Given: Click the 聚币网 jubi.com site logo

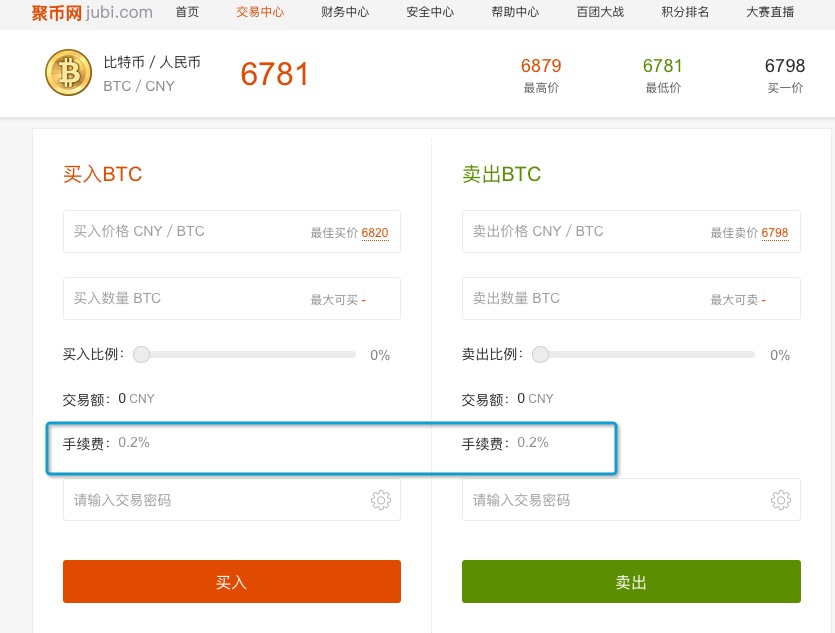Looking at the screenshot, I should click(92, 12).
